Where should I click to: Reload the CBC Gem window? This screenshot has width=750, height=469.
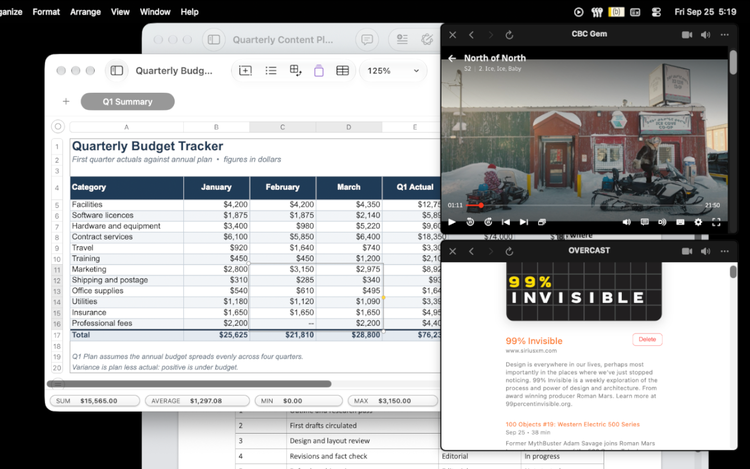click(x=509, y=34)
